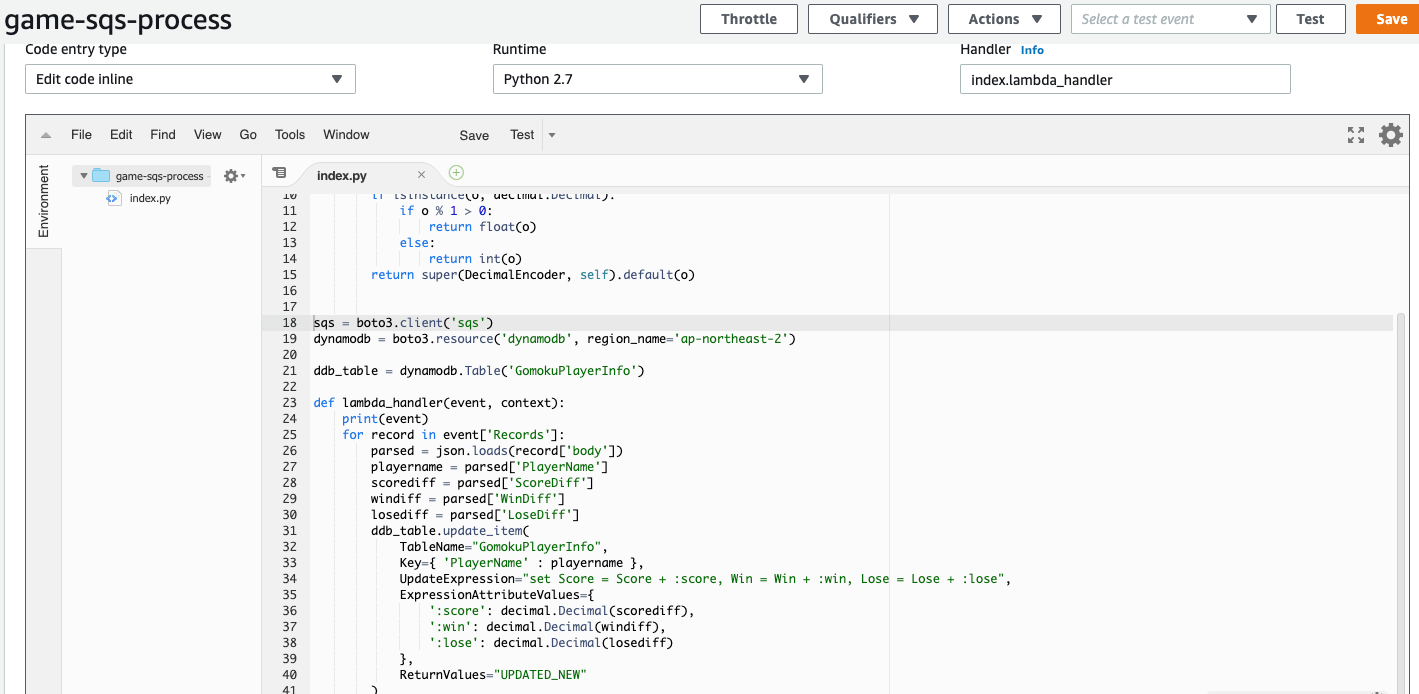1419x694 pixels.
Task: Click the Throttle button
Action: [x=748, y=18]
